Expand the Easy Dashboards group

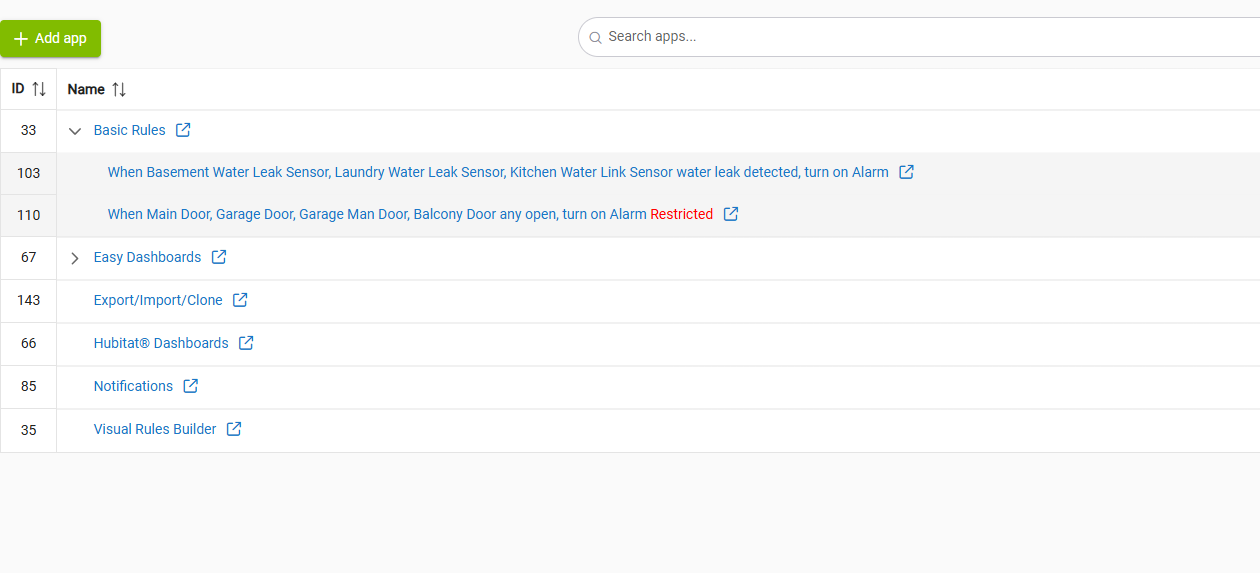pyautogui.click(x=75, y=258)
